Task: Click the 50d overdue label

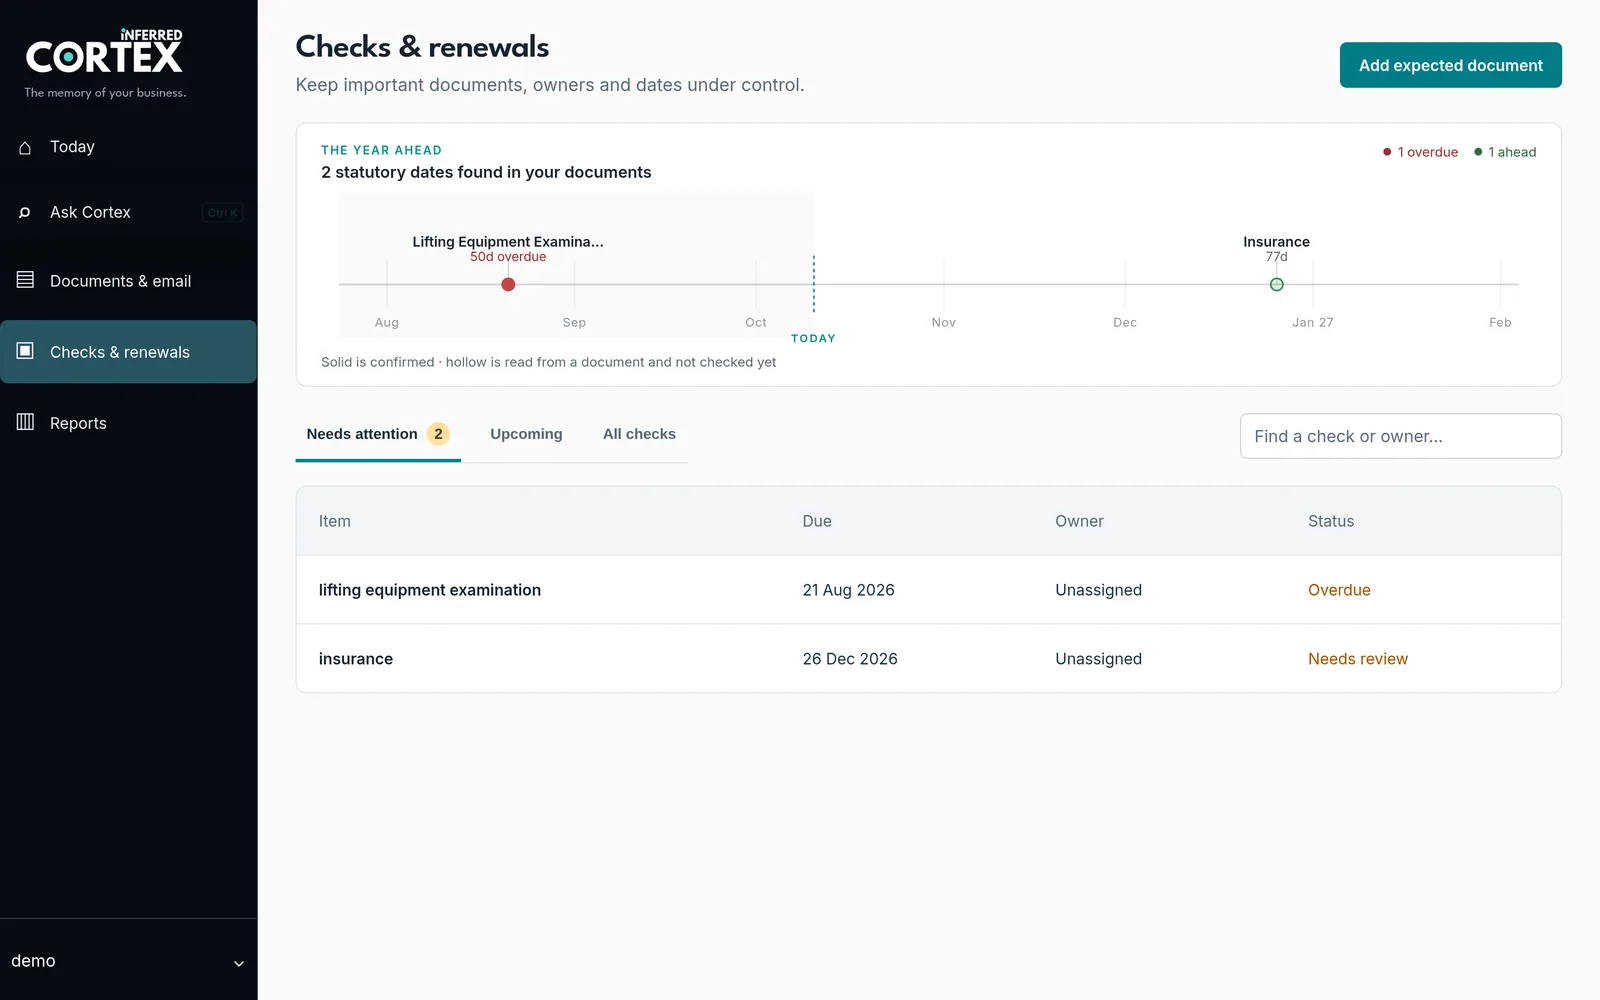Action: pos(508,257)
